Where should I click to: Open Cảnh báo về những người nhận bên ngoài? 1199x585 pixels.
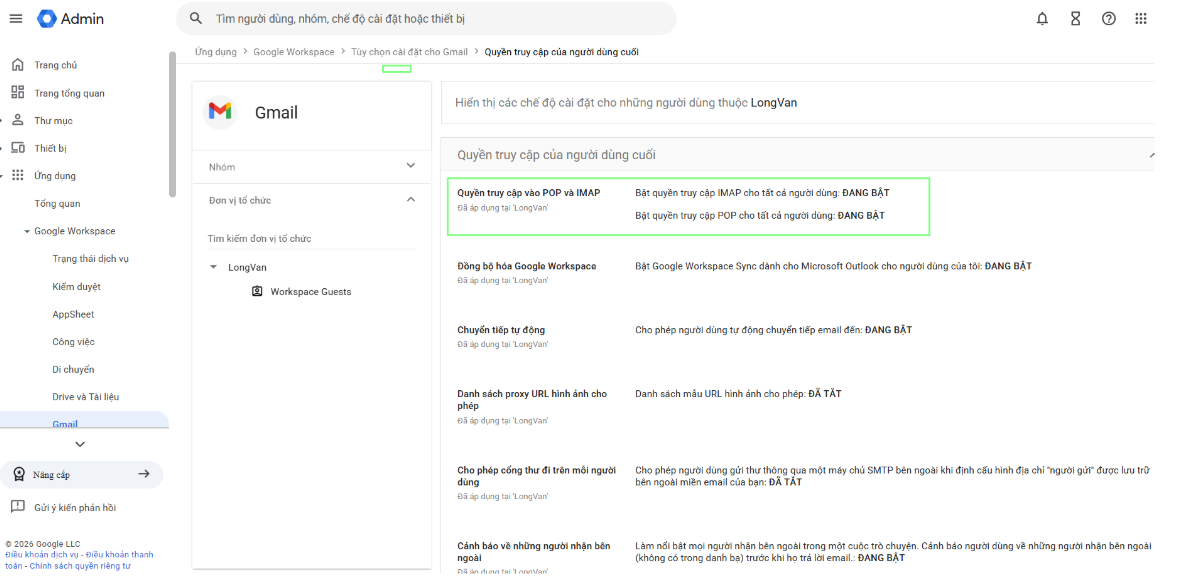534,552
